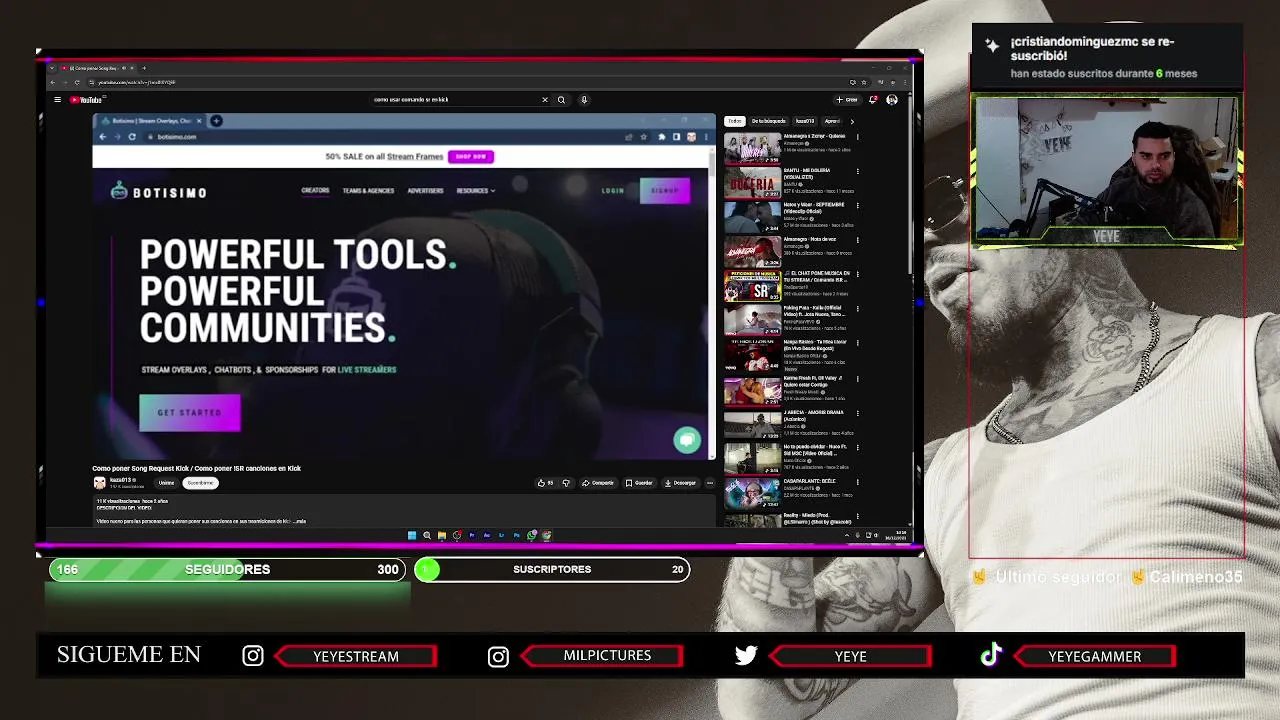Viewport: 1280px width, 720px height.
Task: Click the SIGNUP button on Botisimo
Action: tap(665, 190)
